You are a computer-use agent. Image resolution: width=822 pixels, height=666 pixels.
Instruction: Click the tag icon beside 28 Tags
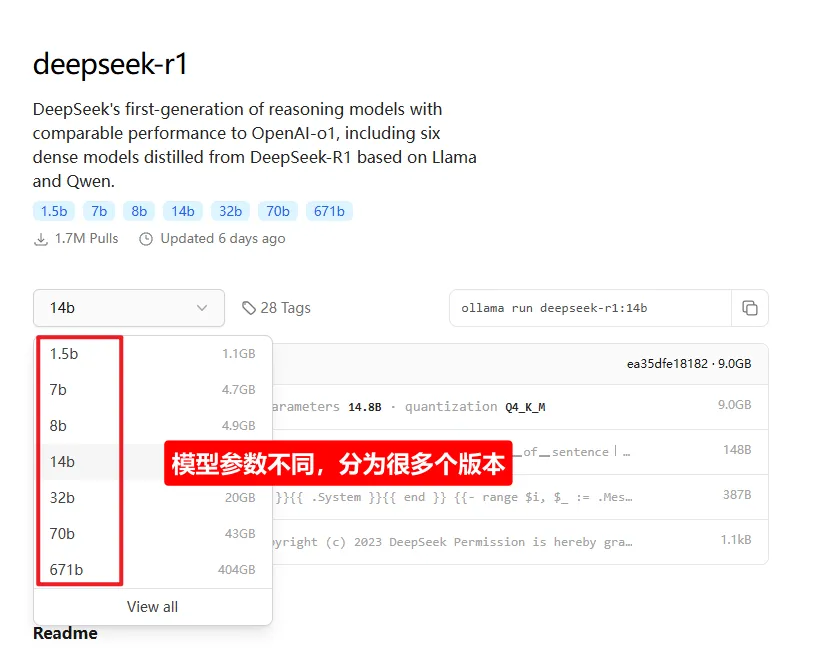pos(249,308)
